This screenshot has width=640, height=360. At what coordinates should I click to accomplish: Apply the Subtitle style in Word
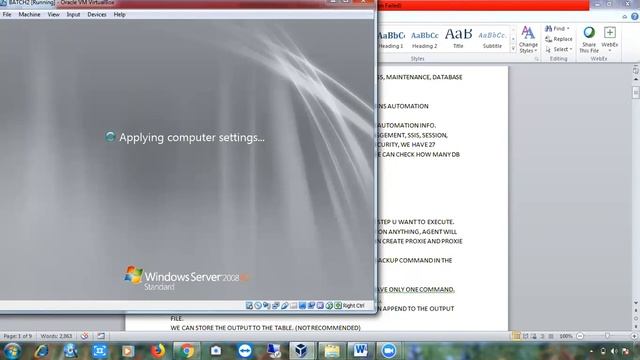point(492,40)
